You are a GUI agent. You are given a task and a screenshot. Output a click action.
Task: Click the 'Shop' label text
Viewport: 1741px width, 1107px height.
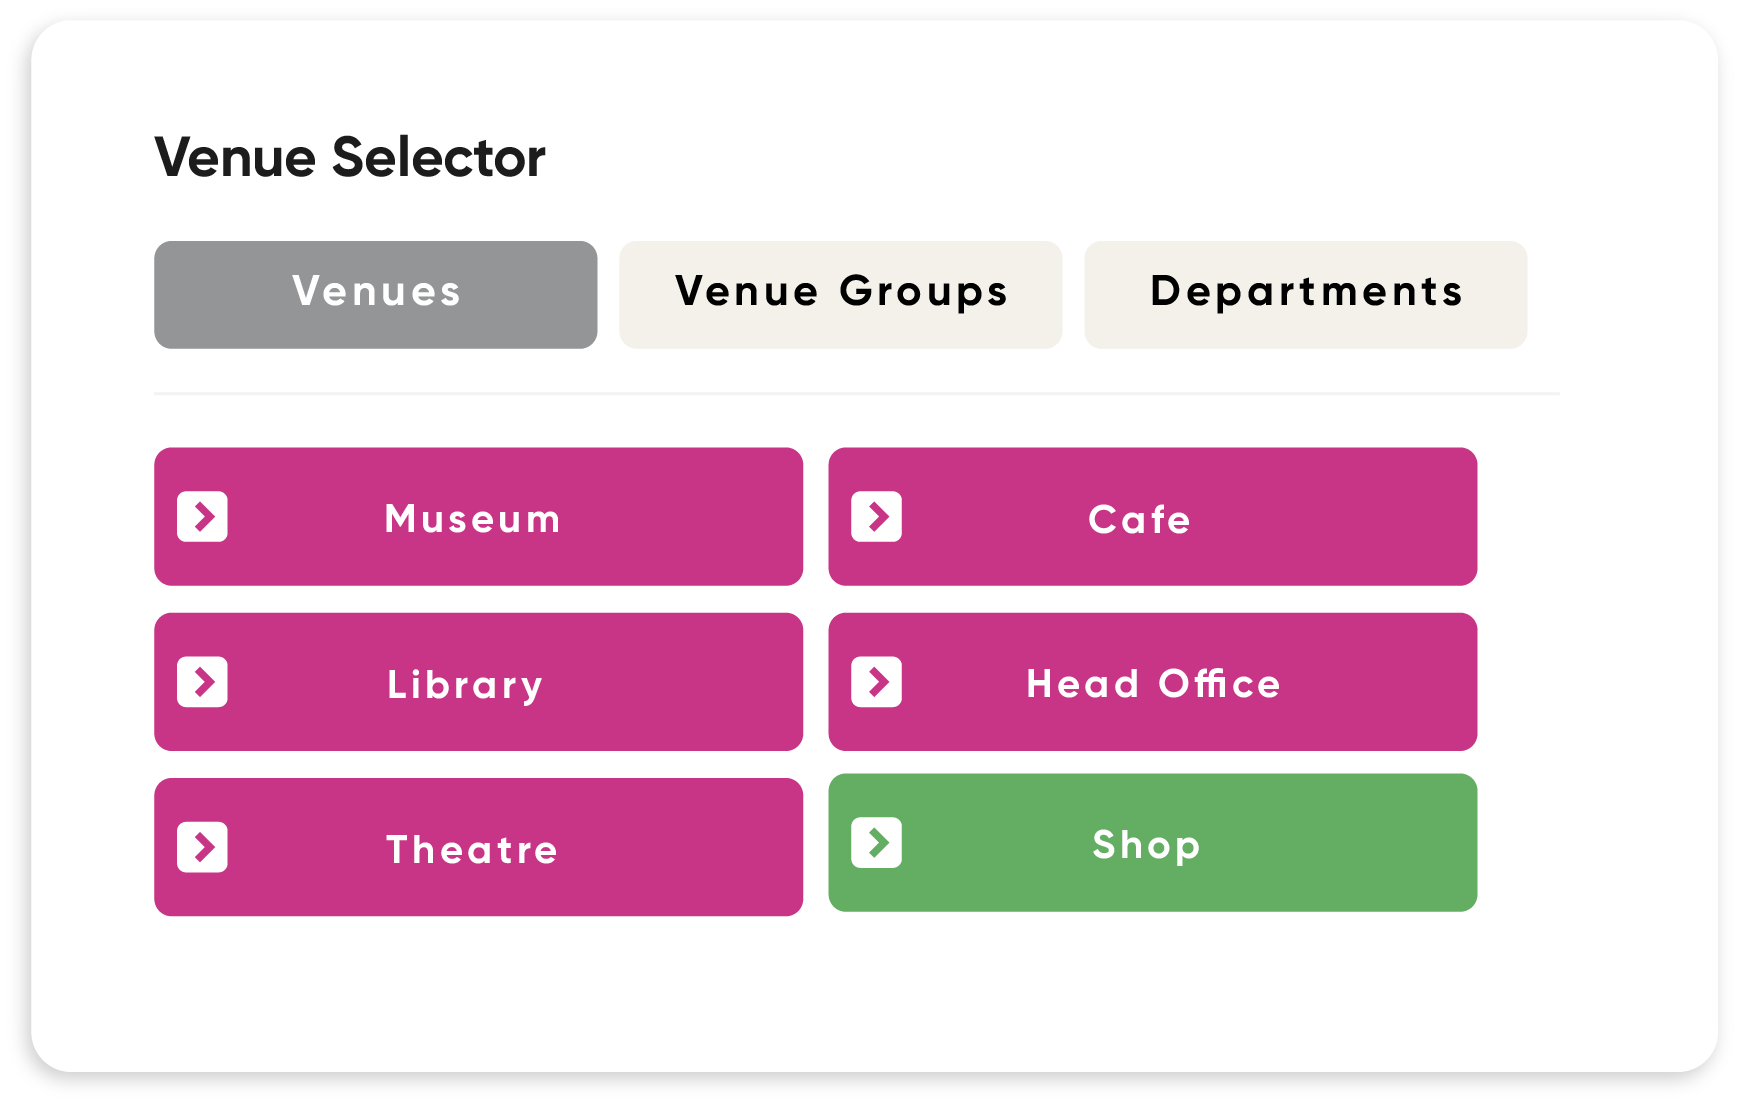click(1146, 846)
